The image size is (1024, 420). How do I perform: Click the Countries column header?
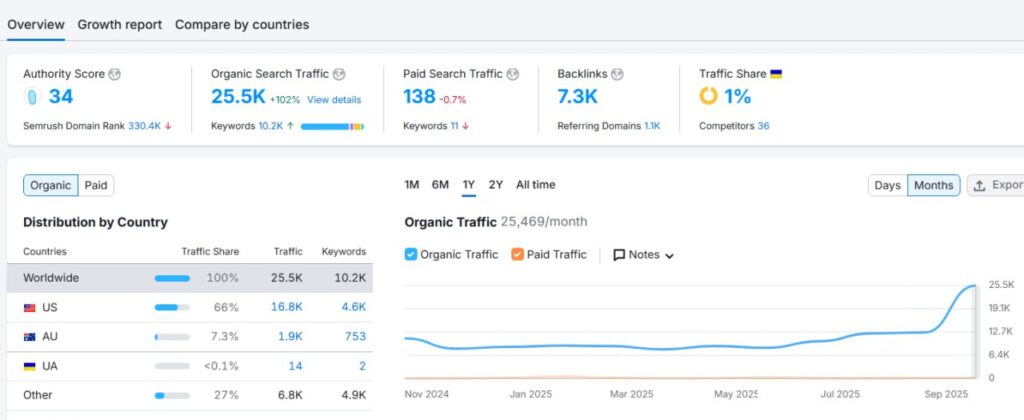(x=45, y=251)
